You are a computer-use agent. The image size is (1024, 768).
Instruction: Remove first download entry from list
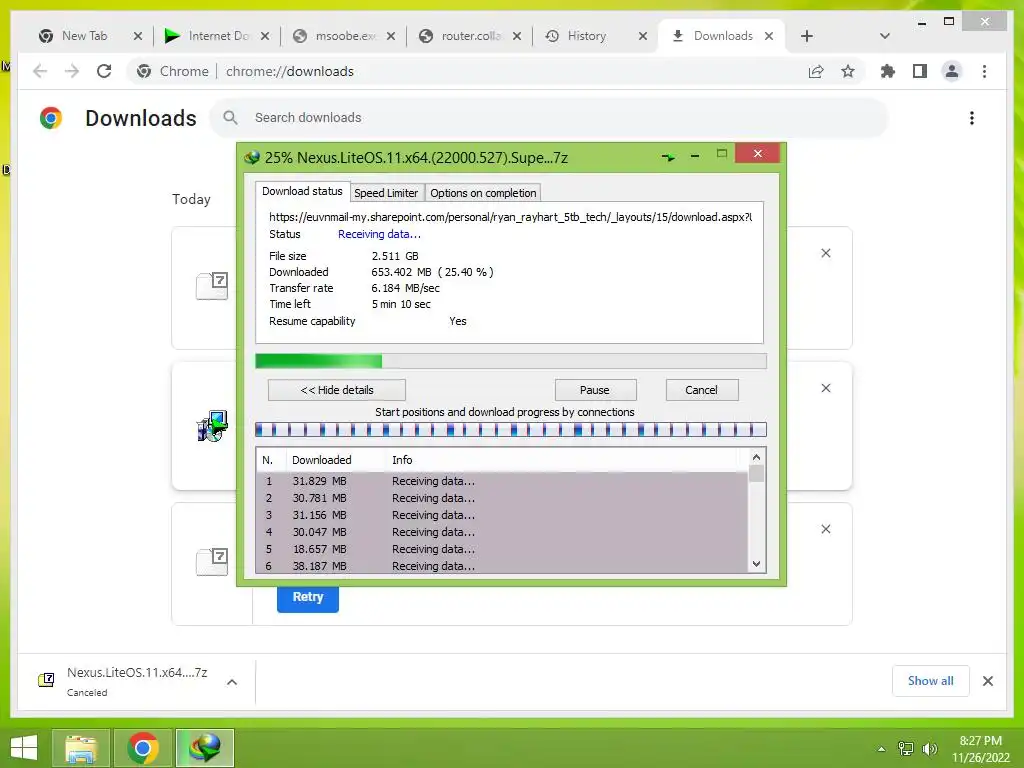(825, 253)
